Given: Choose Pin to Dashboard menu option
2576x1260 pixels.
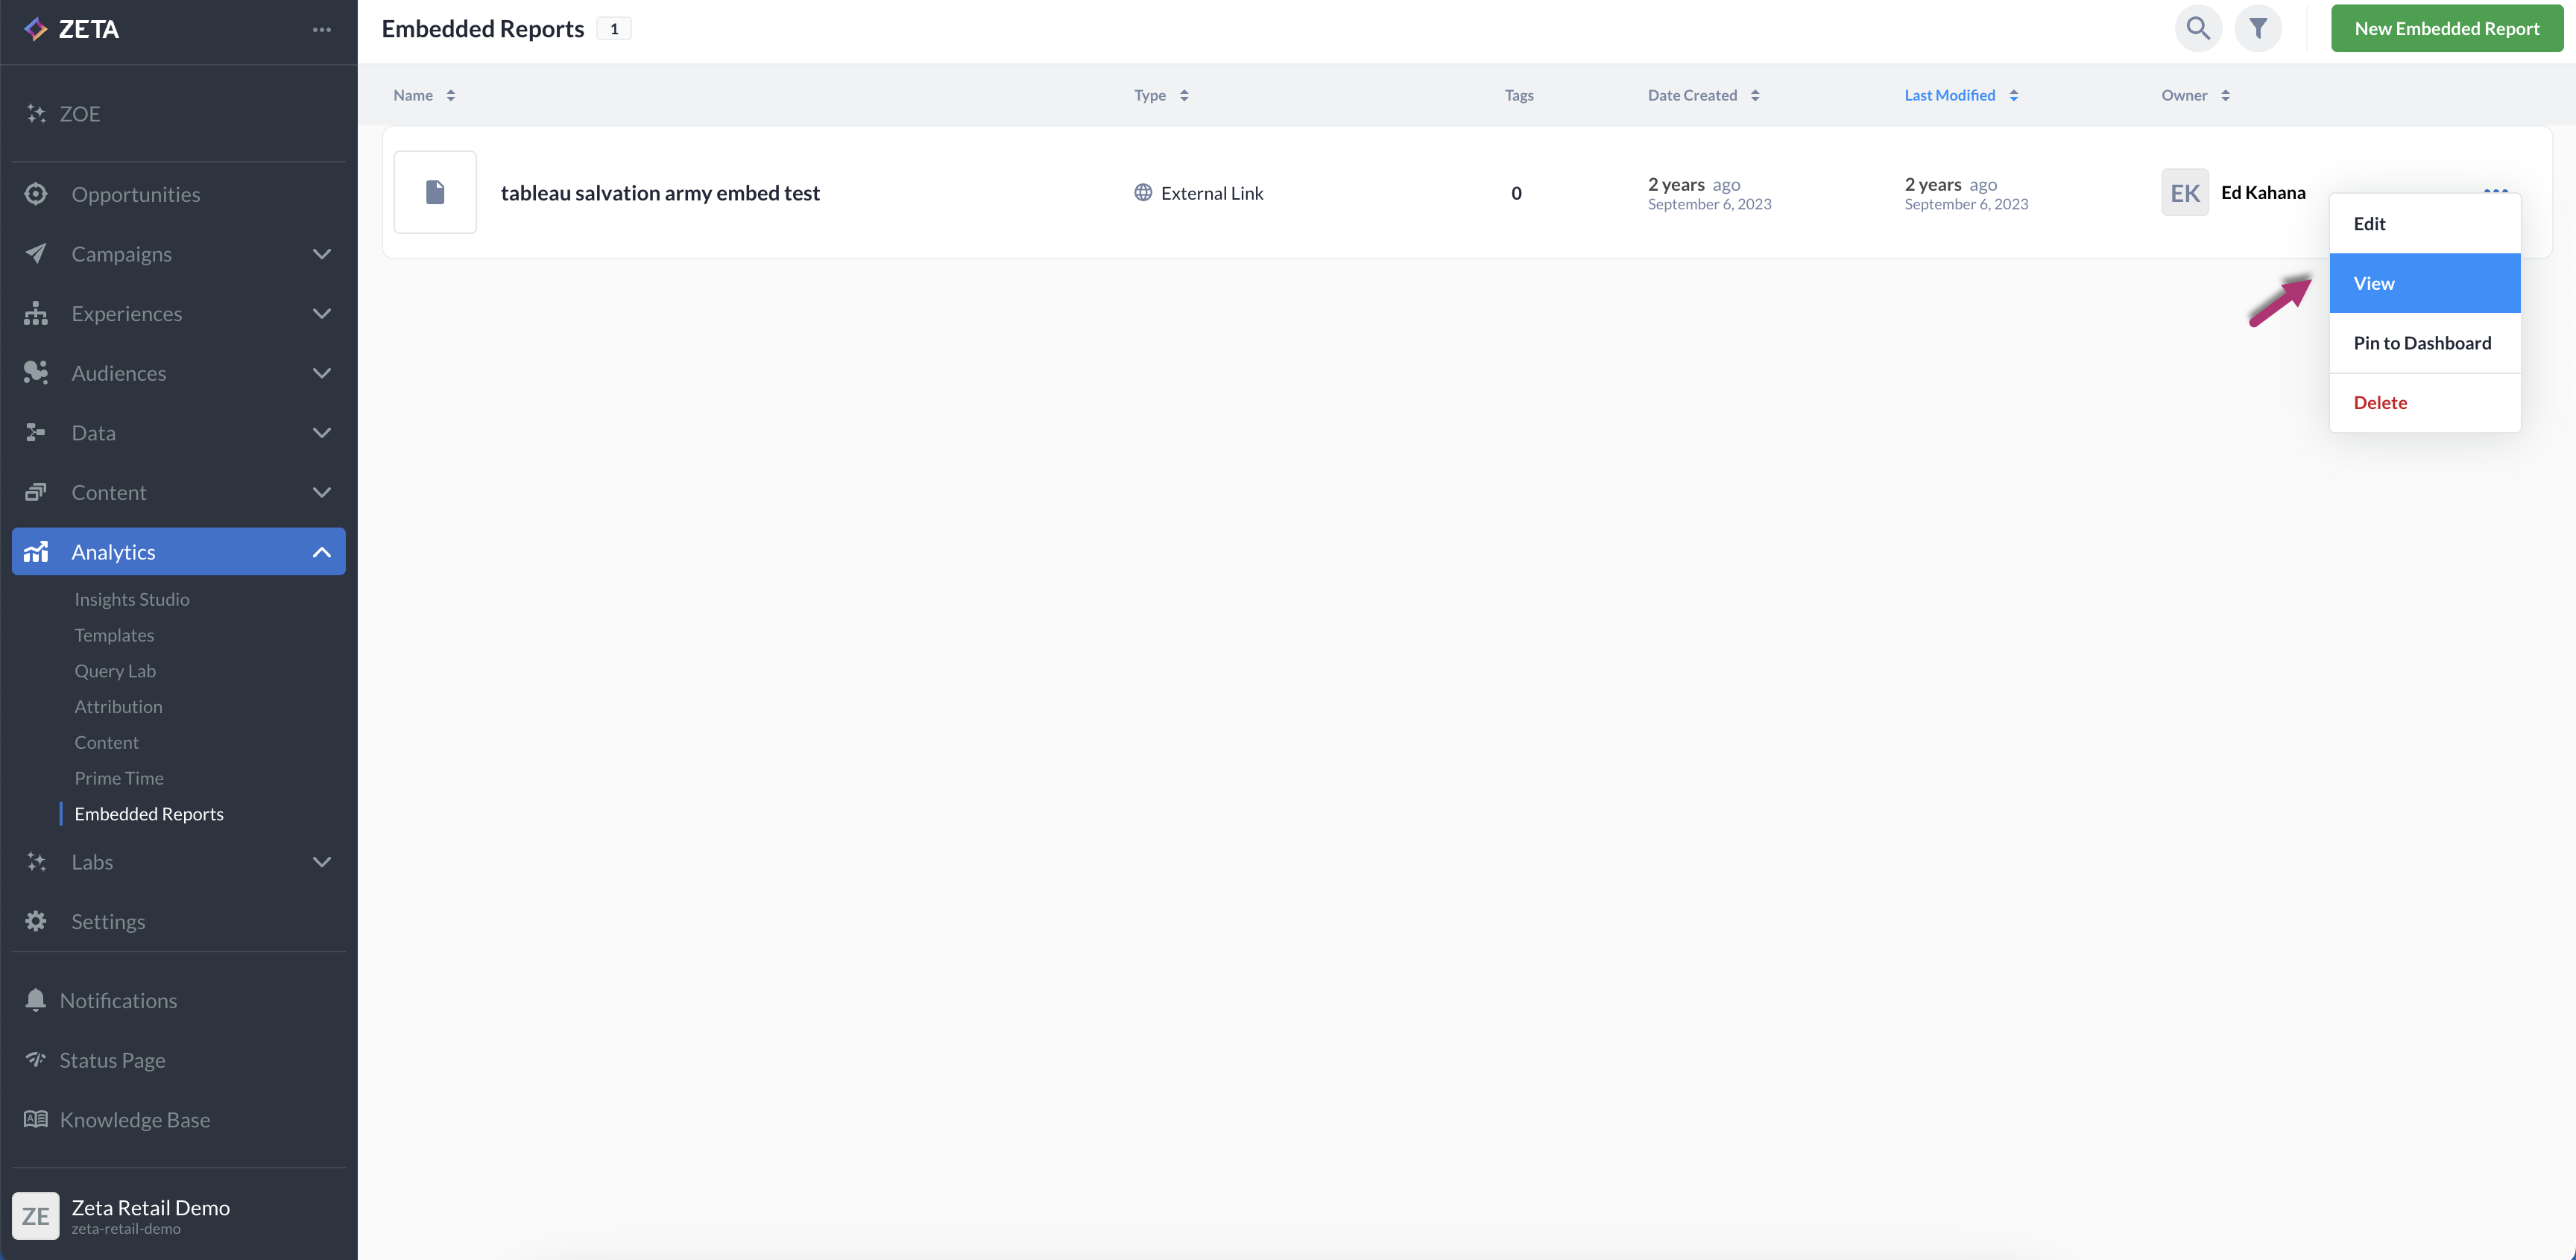Looking at the screenshot, I should (x=2421, y=343).
